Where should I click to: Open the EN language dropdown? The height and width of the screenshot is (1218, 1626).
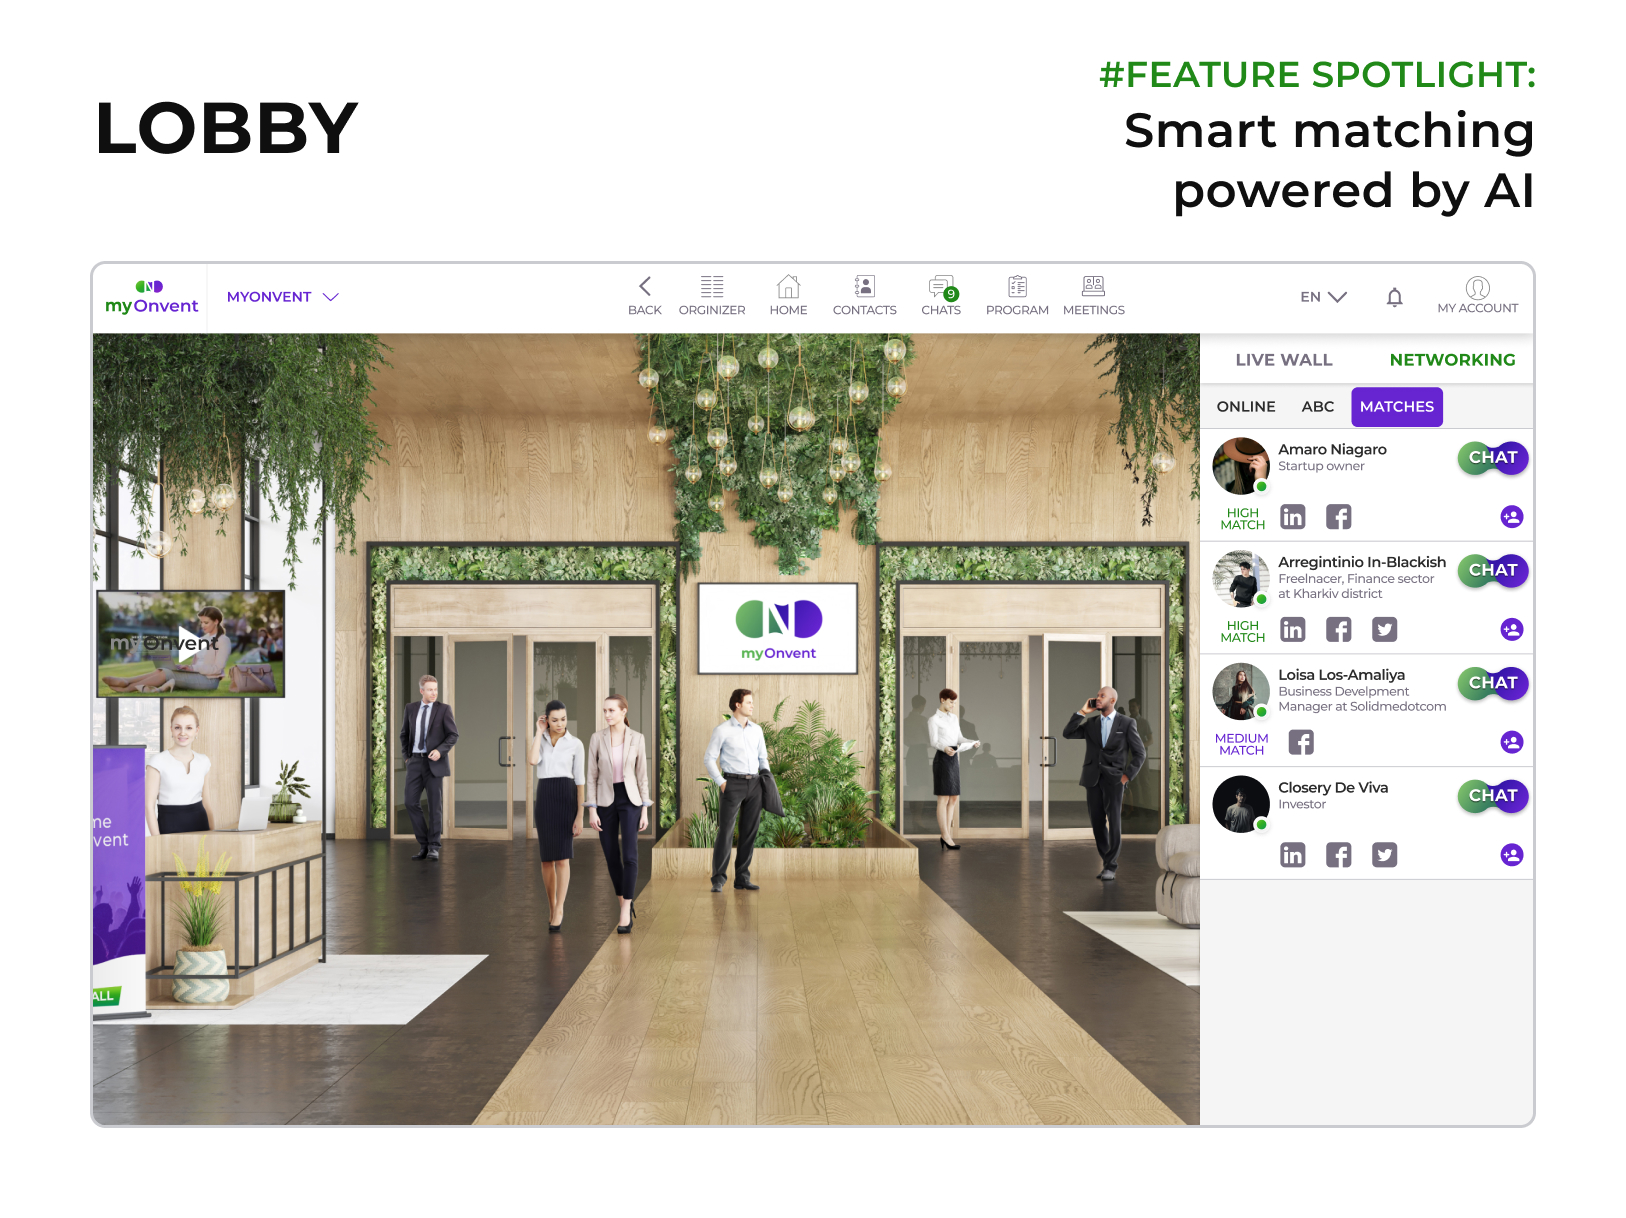(x=1323, y=297)
